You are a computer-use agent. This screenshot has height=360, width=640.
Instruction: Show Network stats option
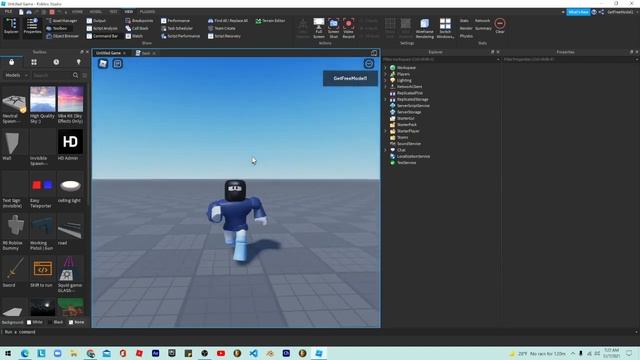pyautogui.click(x=482, y=20)
